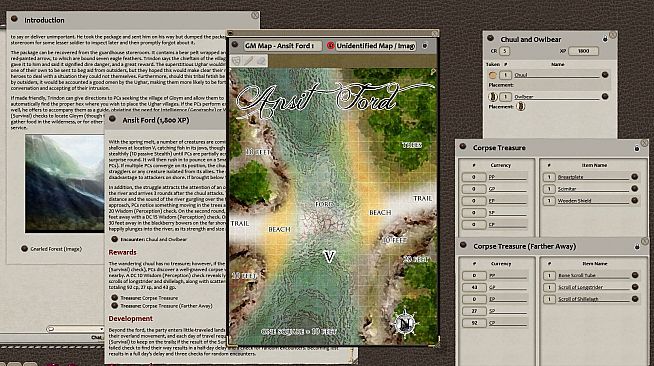
Task: Click CP amount 92 in Farther Away parcel
Action: [x=474, y=323]
